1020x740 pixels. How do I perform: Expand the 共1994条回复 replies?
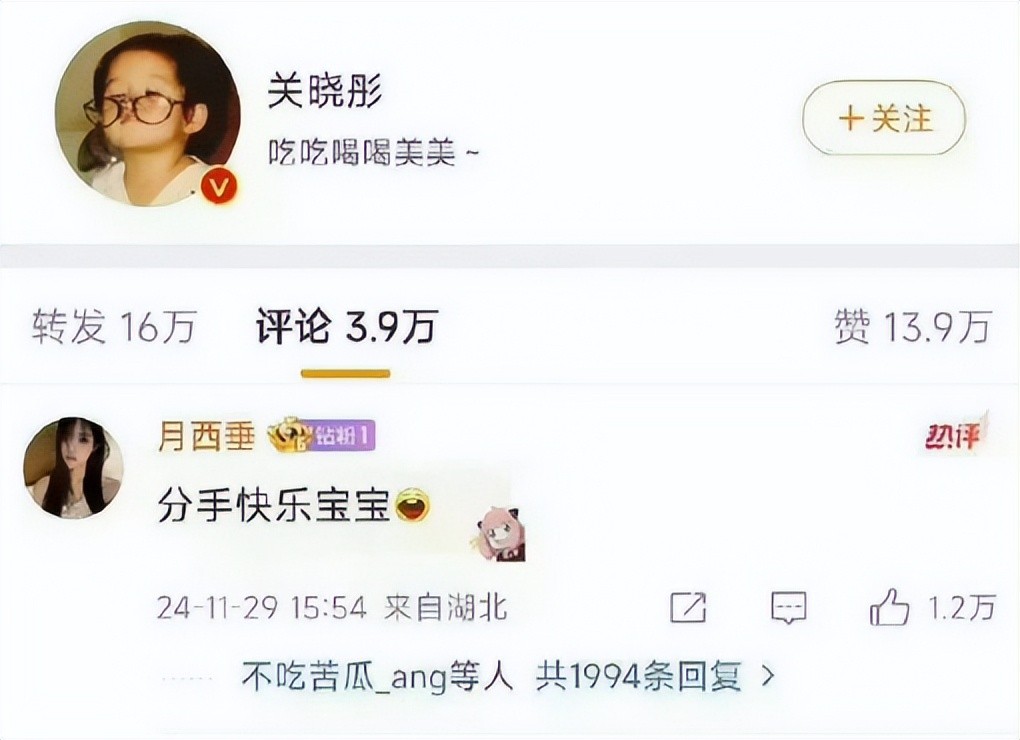click(639, 678)
